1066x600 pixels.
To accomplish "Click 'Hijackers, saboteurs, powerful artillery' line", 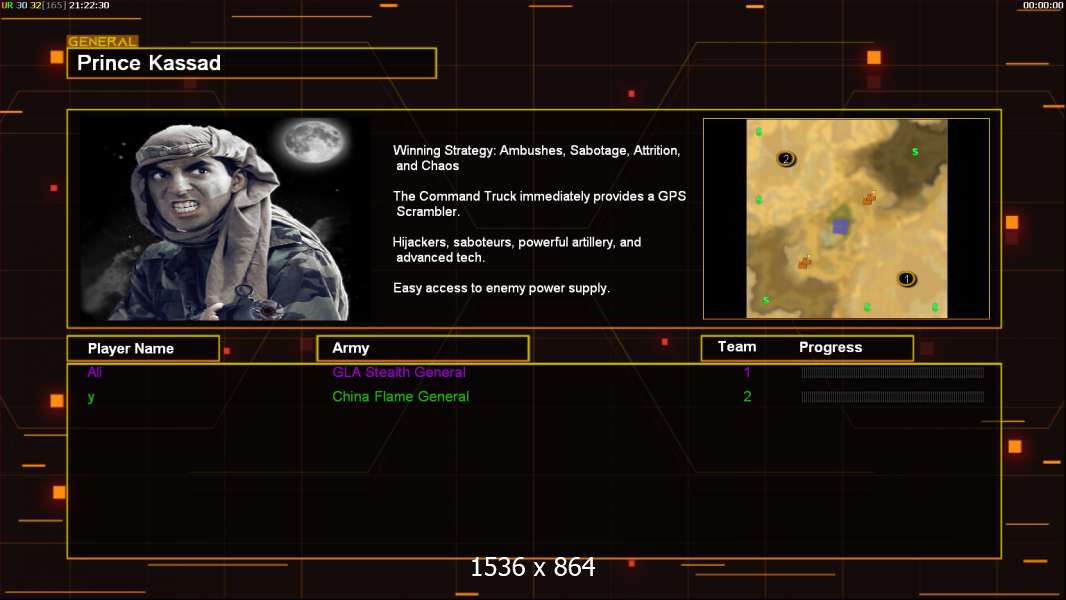I will tap(517, 249).
